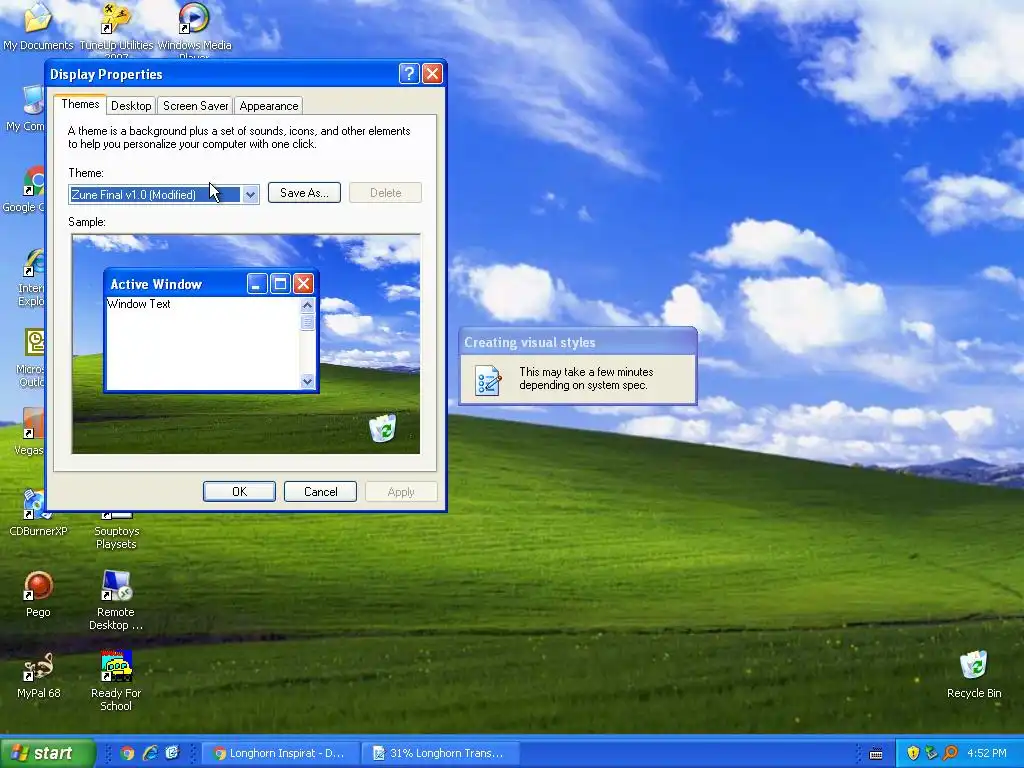Click the security shield tray icon

click(913, 753)
